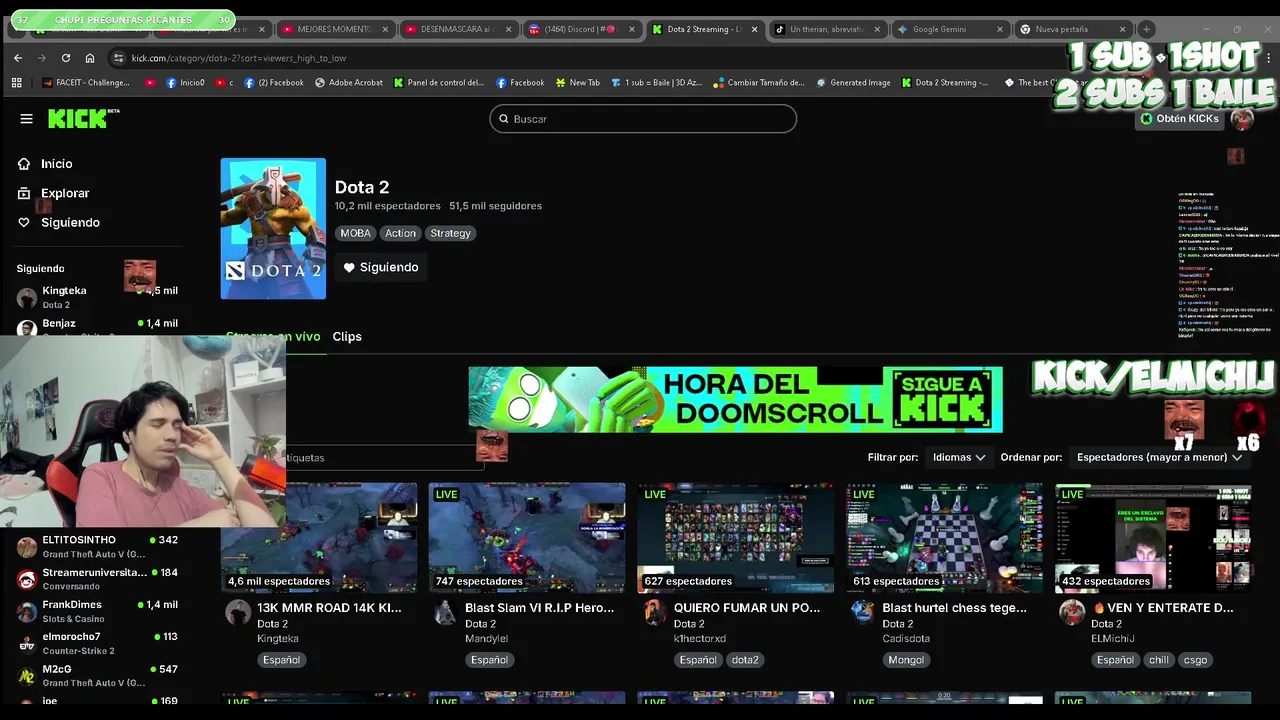The image size is (1280, 720).
Task: Click the Siguiendo heart icon in sidebar
Action: (24, 222)
